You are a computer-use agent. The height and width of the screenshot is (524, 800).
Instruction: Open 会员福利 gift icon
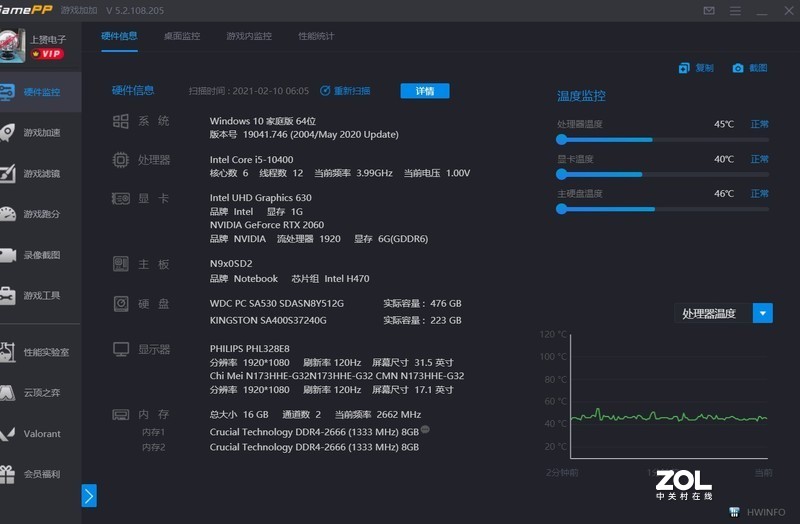pyautogui.click(x=8, y=474)
